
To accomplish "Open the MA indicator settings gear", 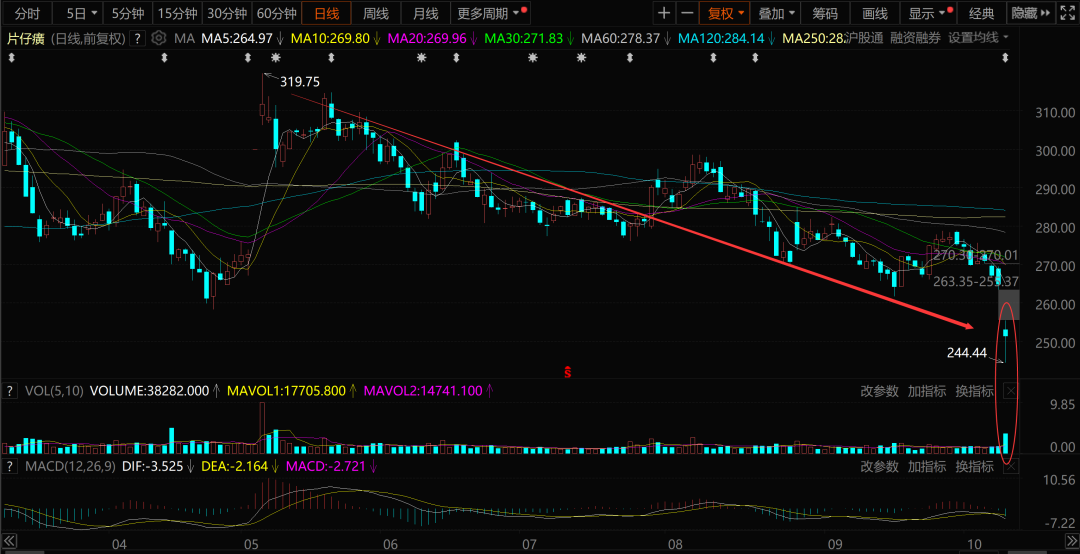I will click(159, 39).
